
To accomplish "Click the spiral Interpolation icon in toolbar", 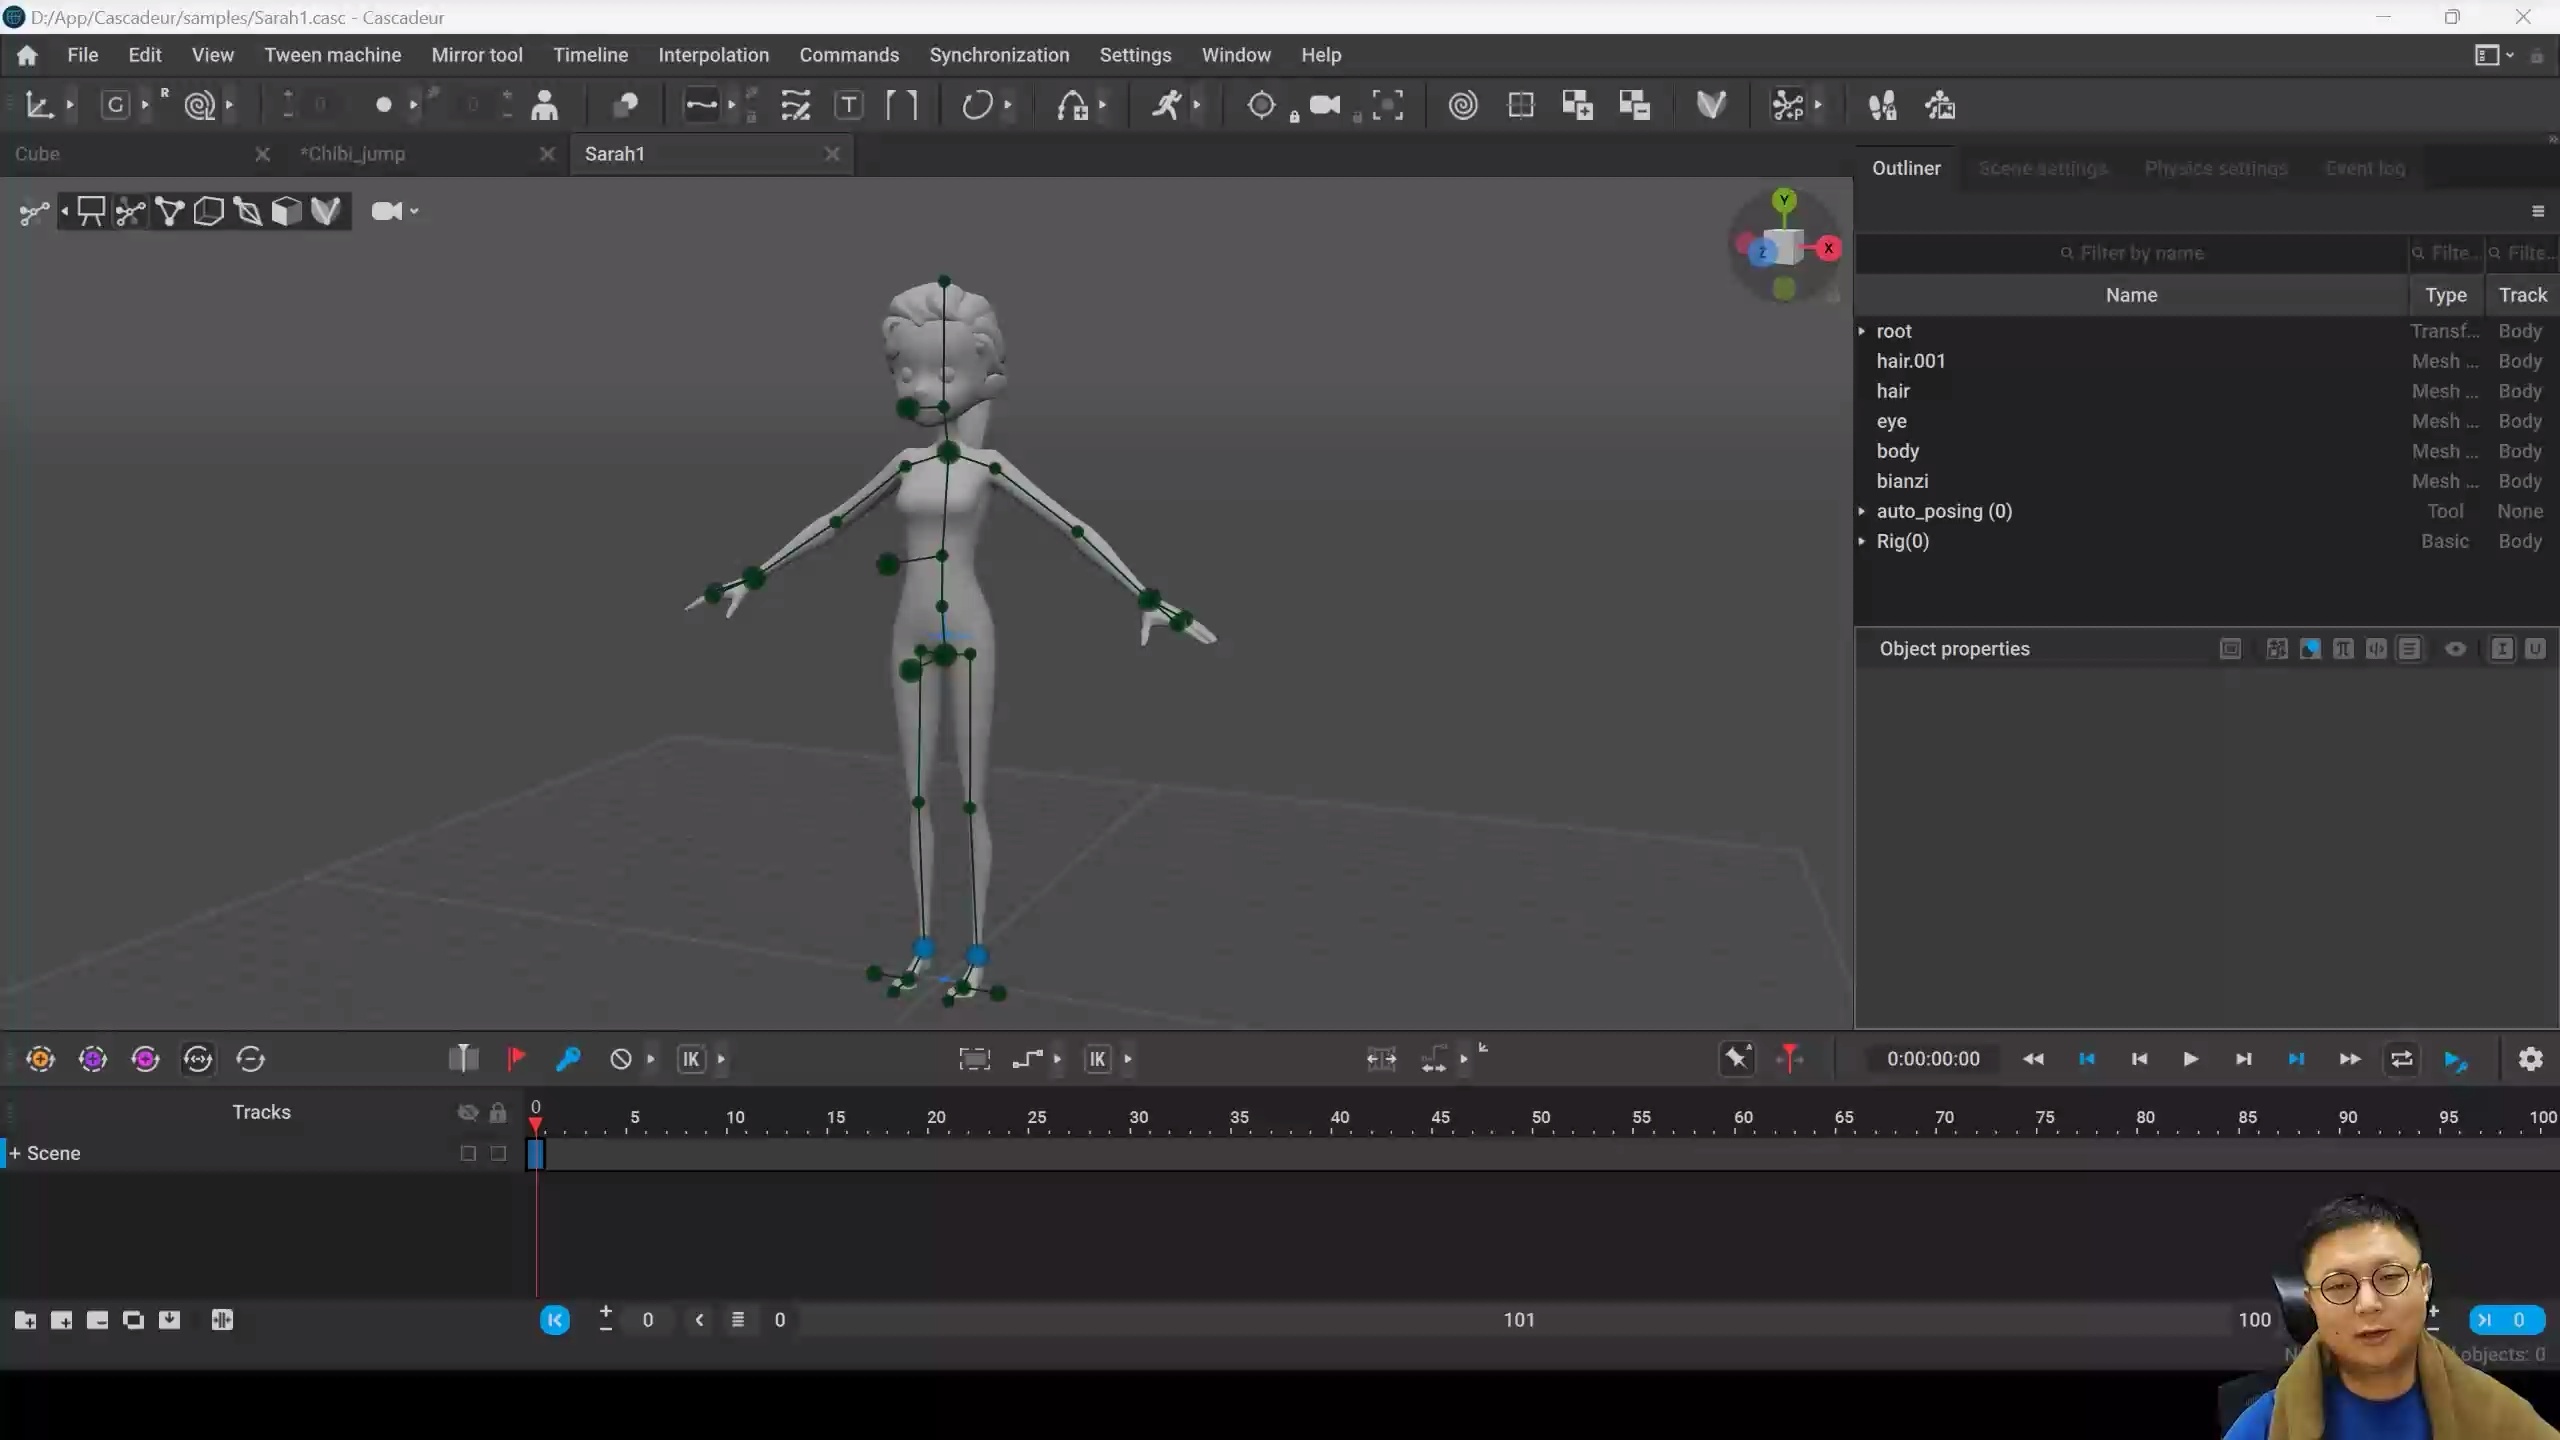I will [x=1462, y=105].
